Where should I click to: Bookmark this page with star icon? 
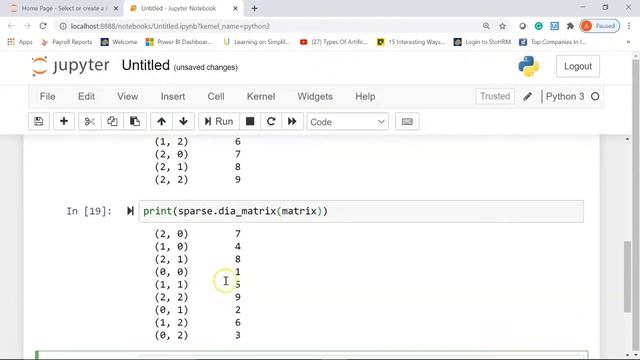click(502, 26)
